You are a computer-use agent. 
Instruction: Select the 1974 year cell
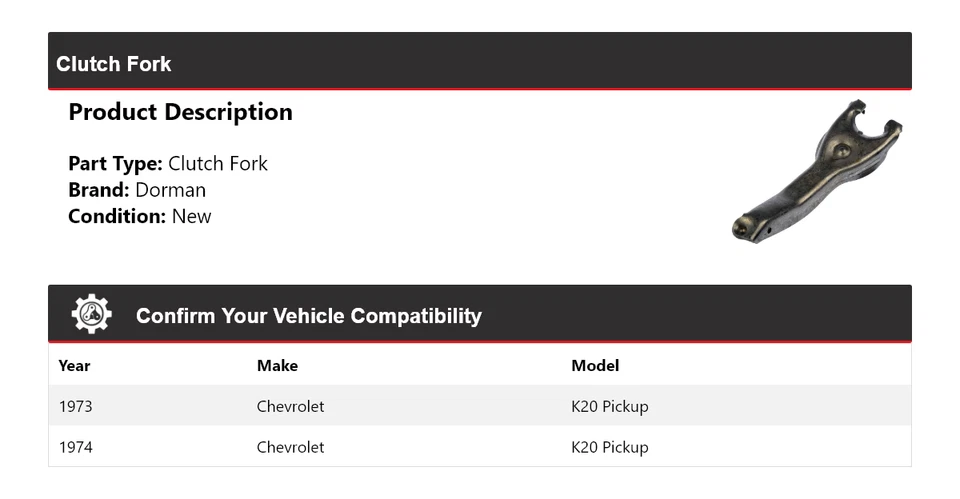pos(76,447)
